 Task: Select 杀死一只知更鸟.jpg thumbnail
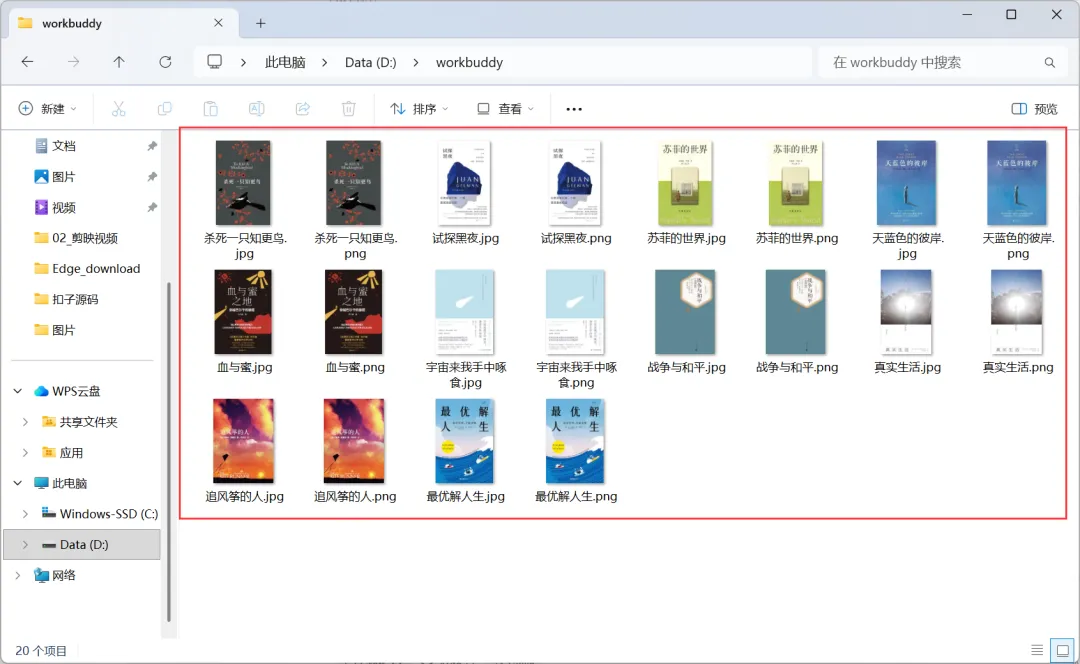coord(244,183)
